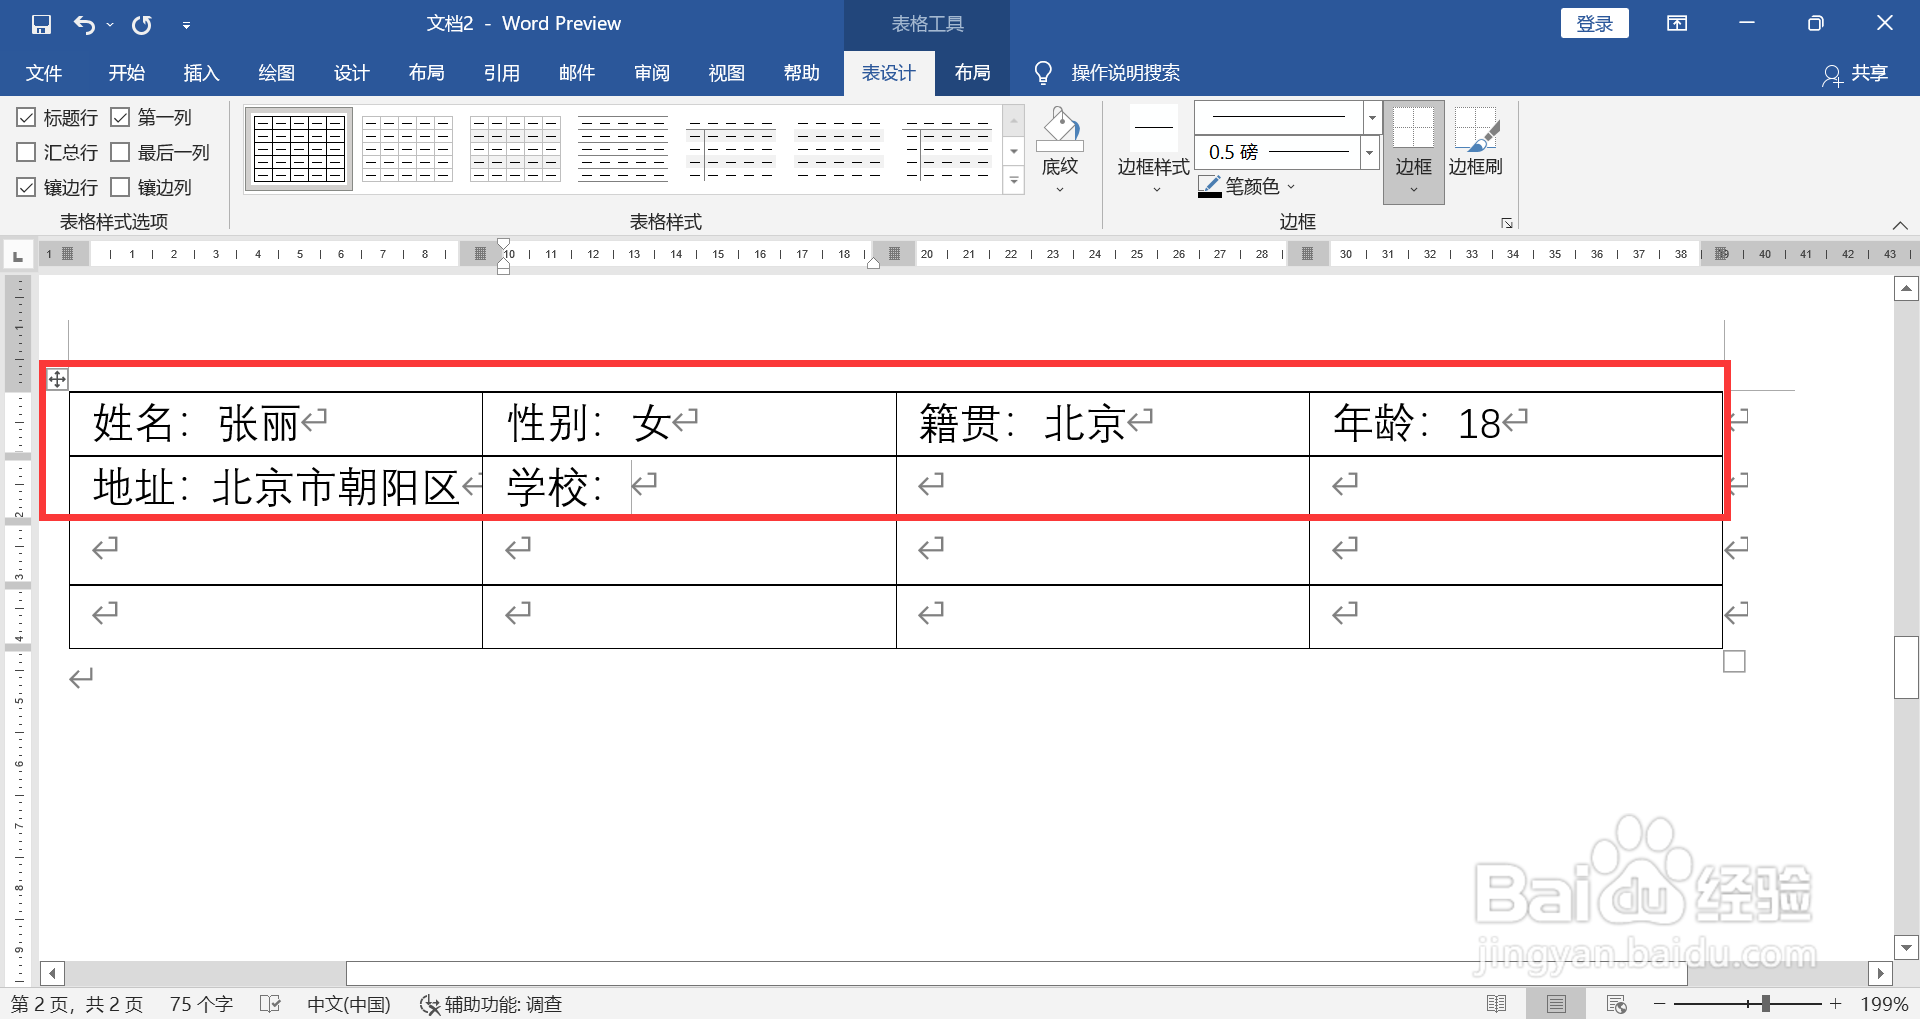Select the fourth table style thumbnail

point(623,149)
